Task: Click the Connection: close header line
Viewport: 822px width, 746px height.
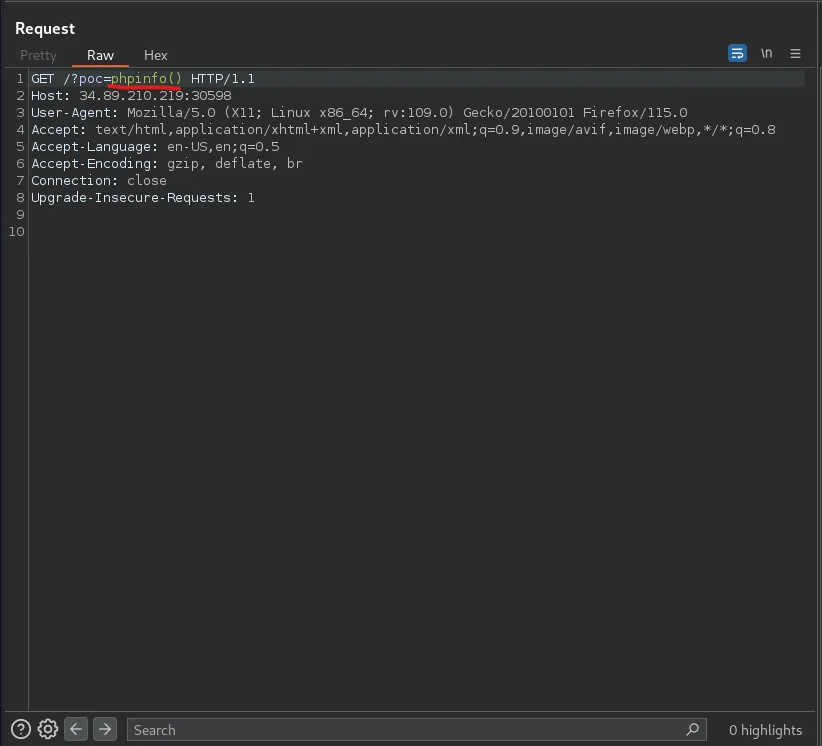Action: 98,180
